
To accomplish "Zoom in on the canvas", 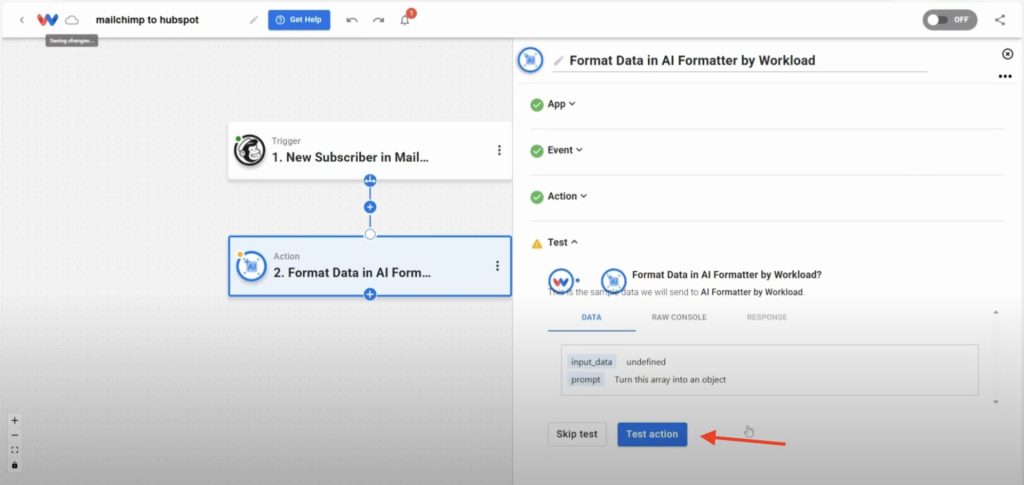I will pyautogui.click(x=15, y=421).
